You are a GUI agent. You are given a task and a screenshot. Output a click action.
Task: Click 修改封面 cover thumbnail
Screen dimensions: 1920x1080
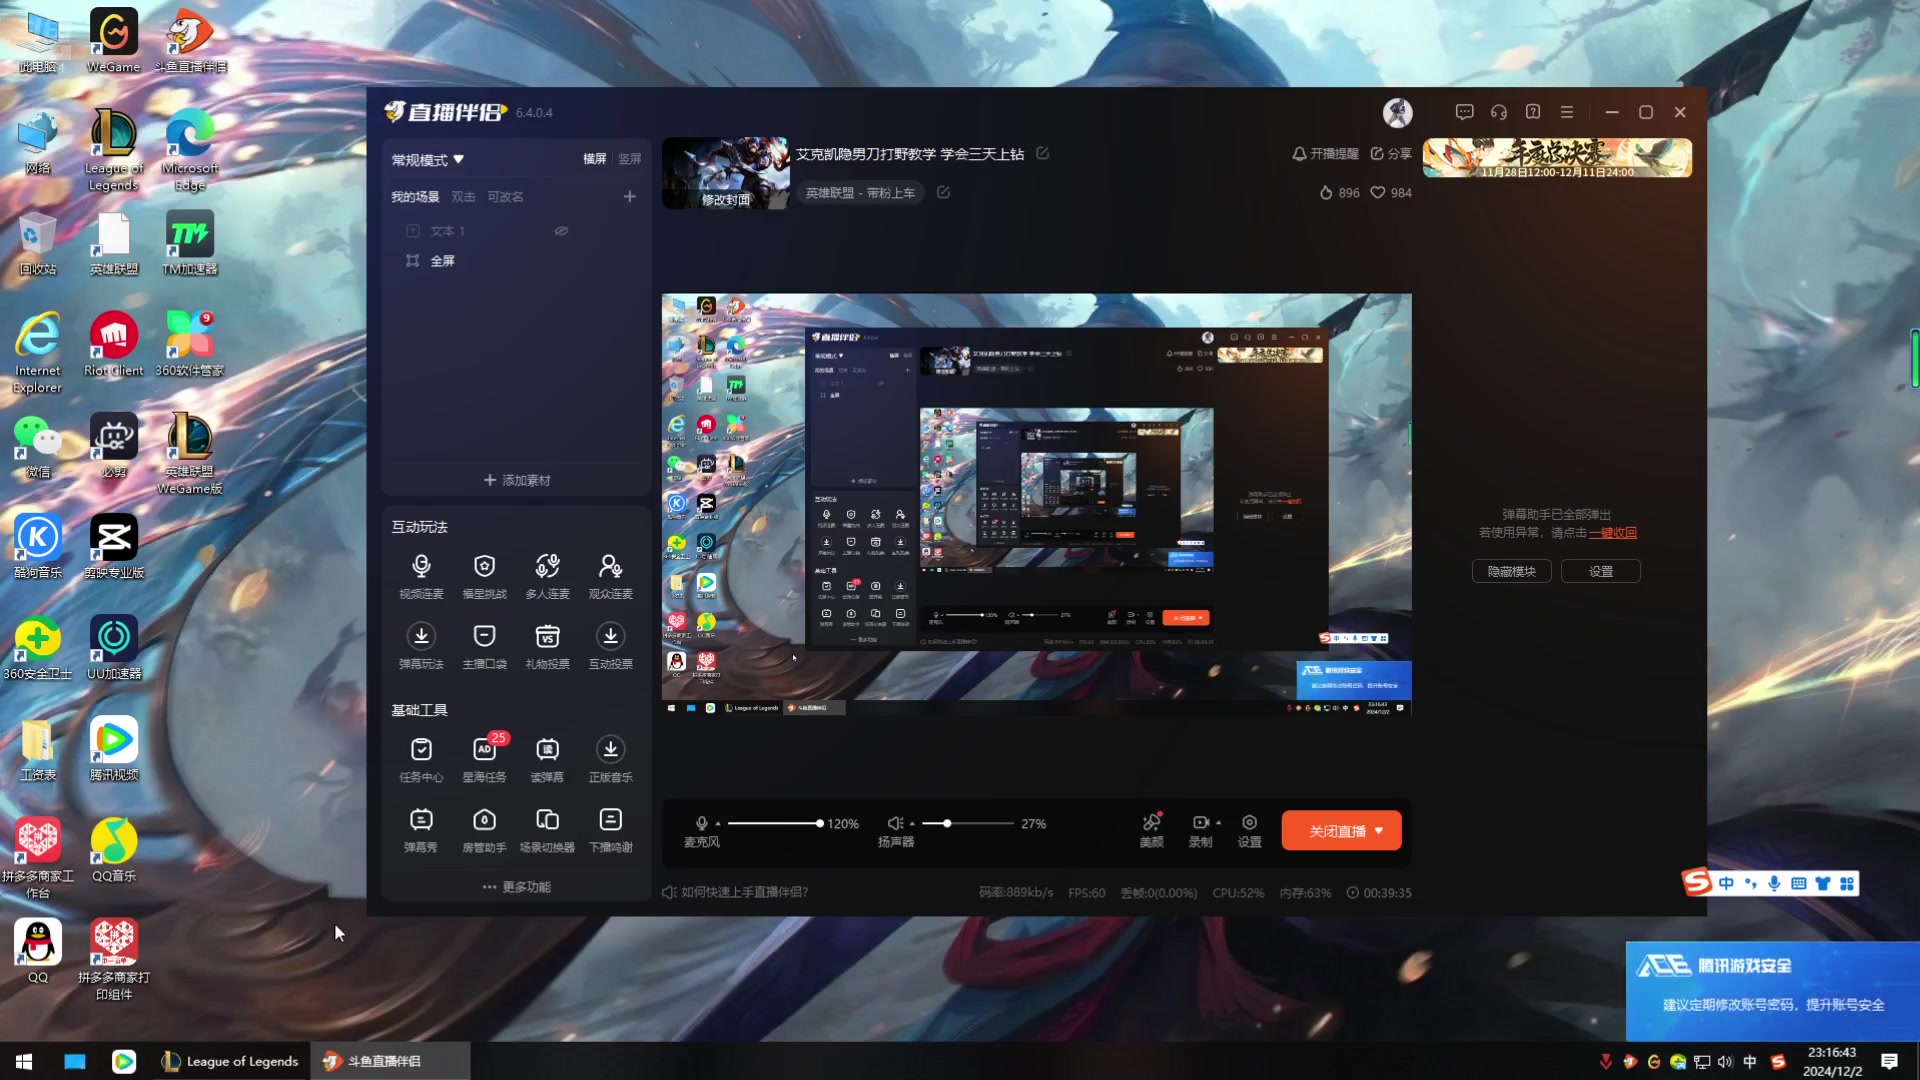pyautogui.click(x=725, y=173)
